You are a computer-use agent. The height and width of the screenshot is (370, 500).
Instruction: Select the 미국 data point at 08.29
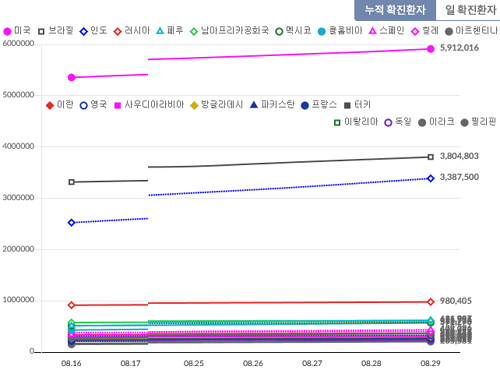coord(431,49)
